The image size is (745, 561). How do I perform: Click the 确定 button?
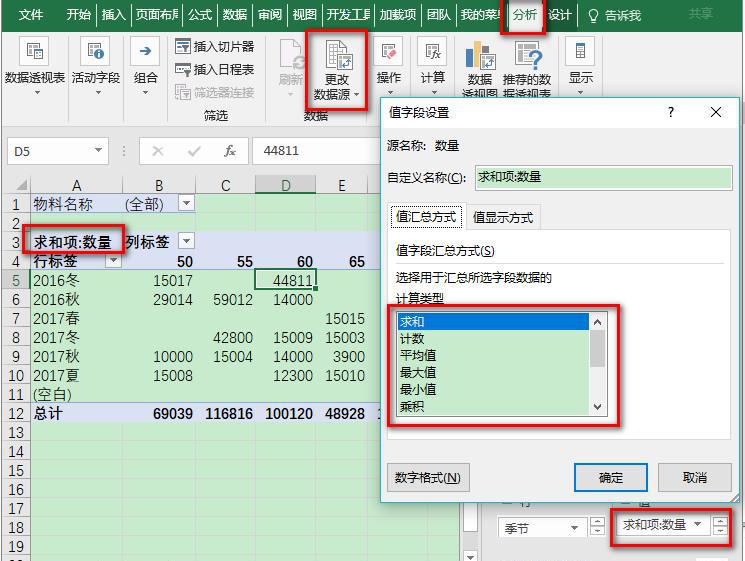(x=611, y=477)
